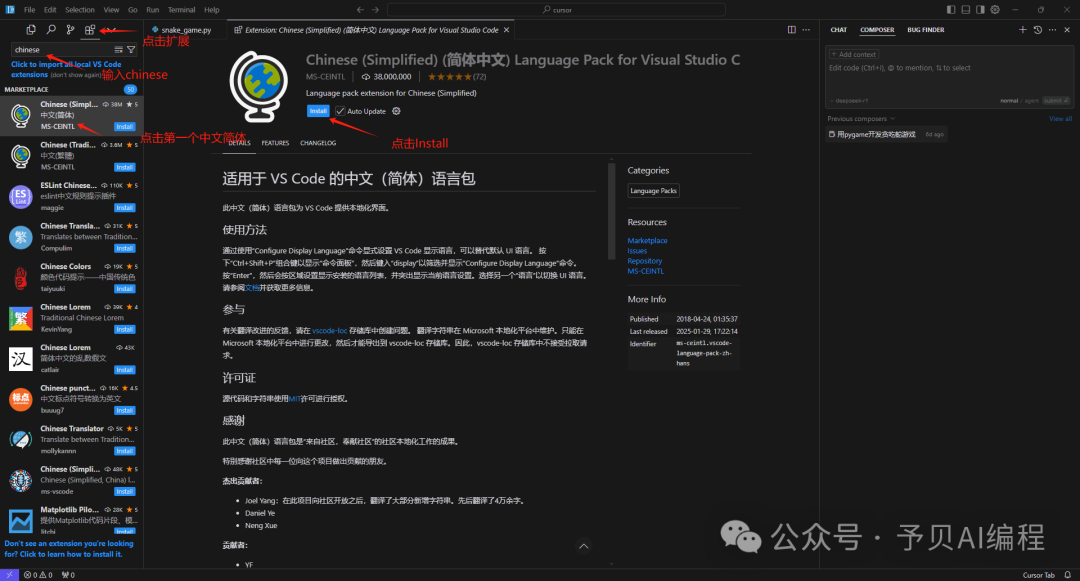
Task: Open the Repository resource link
Action: [645, 261]
